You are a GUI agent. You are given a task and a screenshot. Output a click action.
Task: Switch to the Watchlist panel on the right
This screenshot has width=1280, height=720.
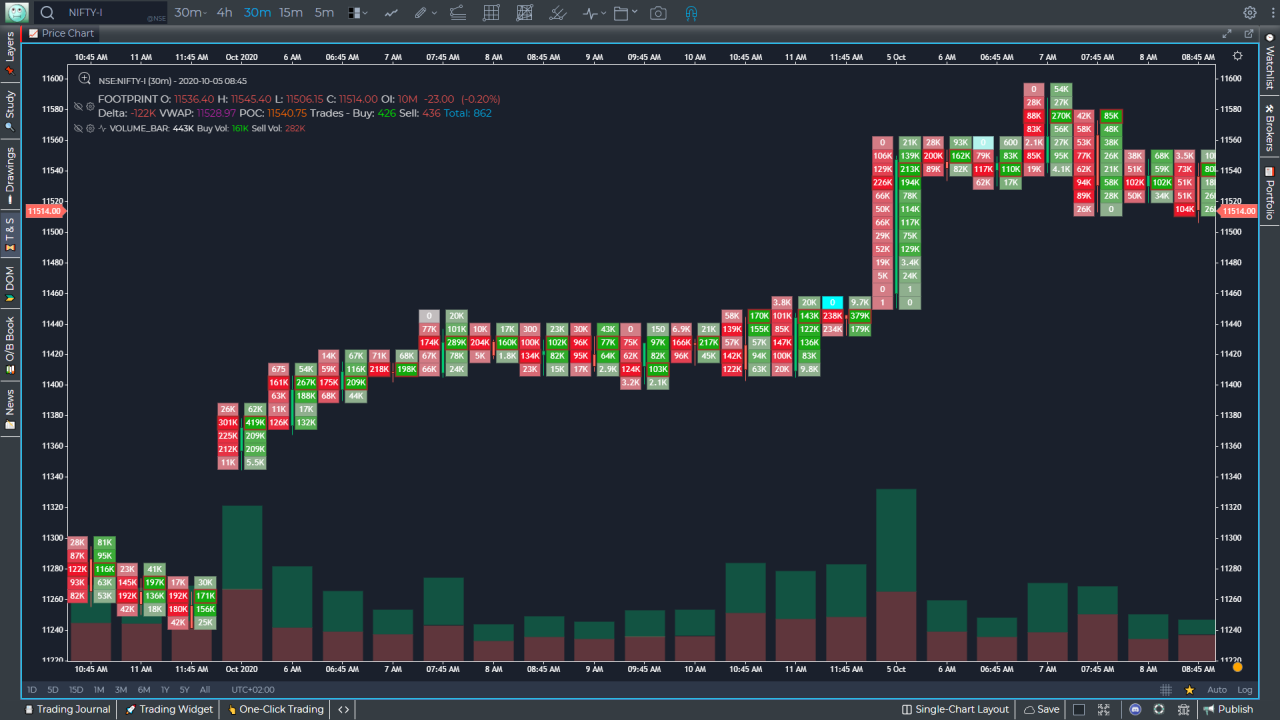click(x=1271, y=70)
